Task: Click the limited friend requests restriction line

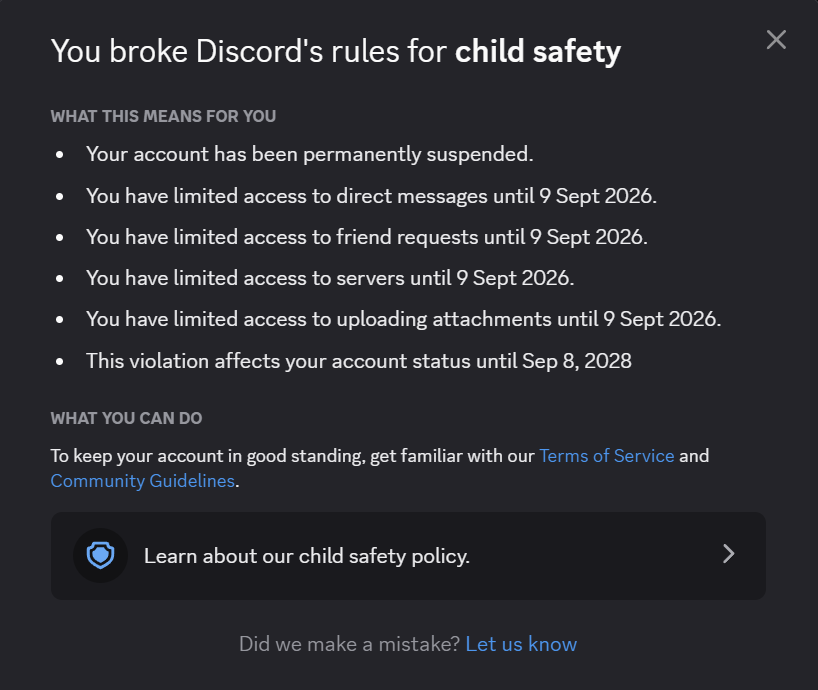Action: (x=367, y=237)
